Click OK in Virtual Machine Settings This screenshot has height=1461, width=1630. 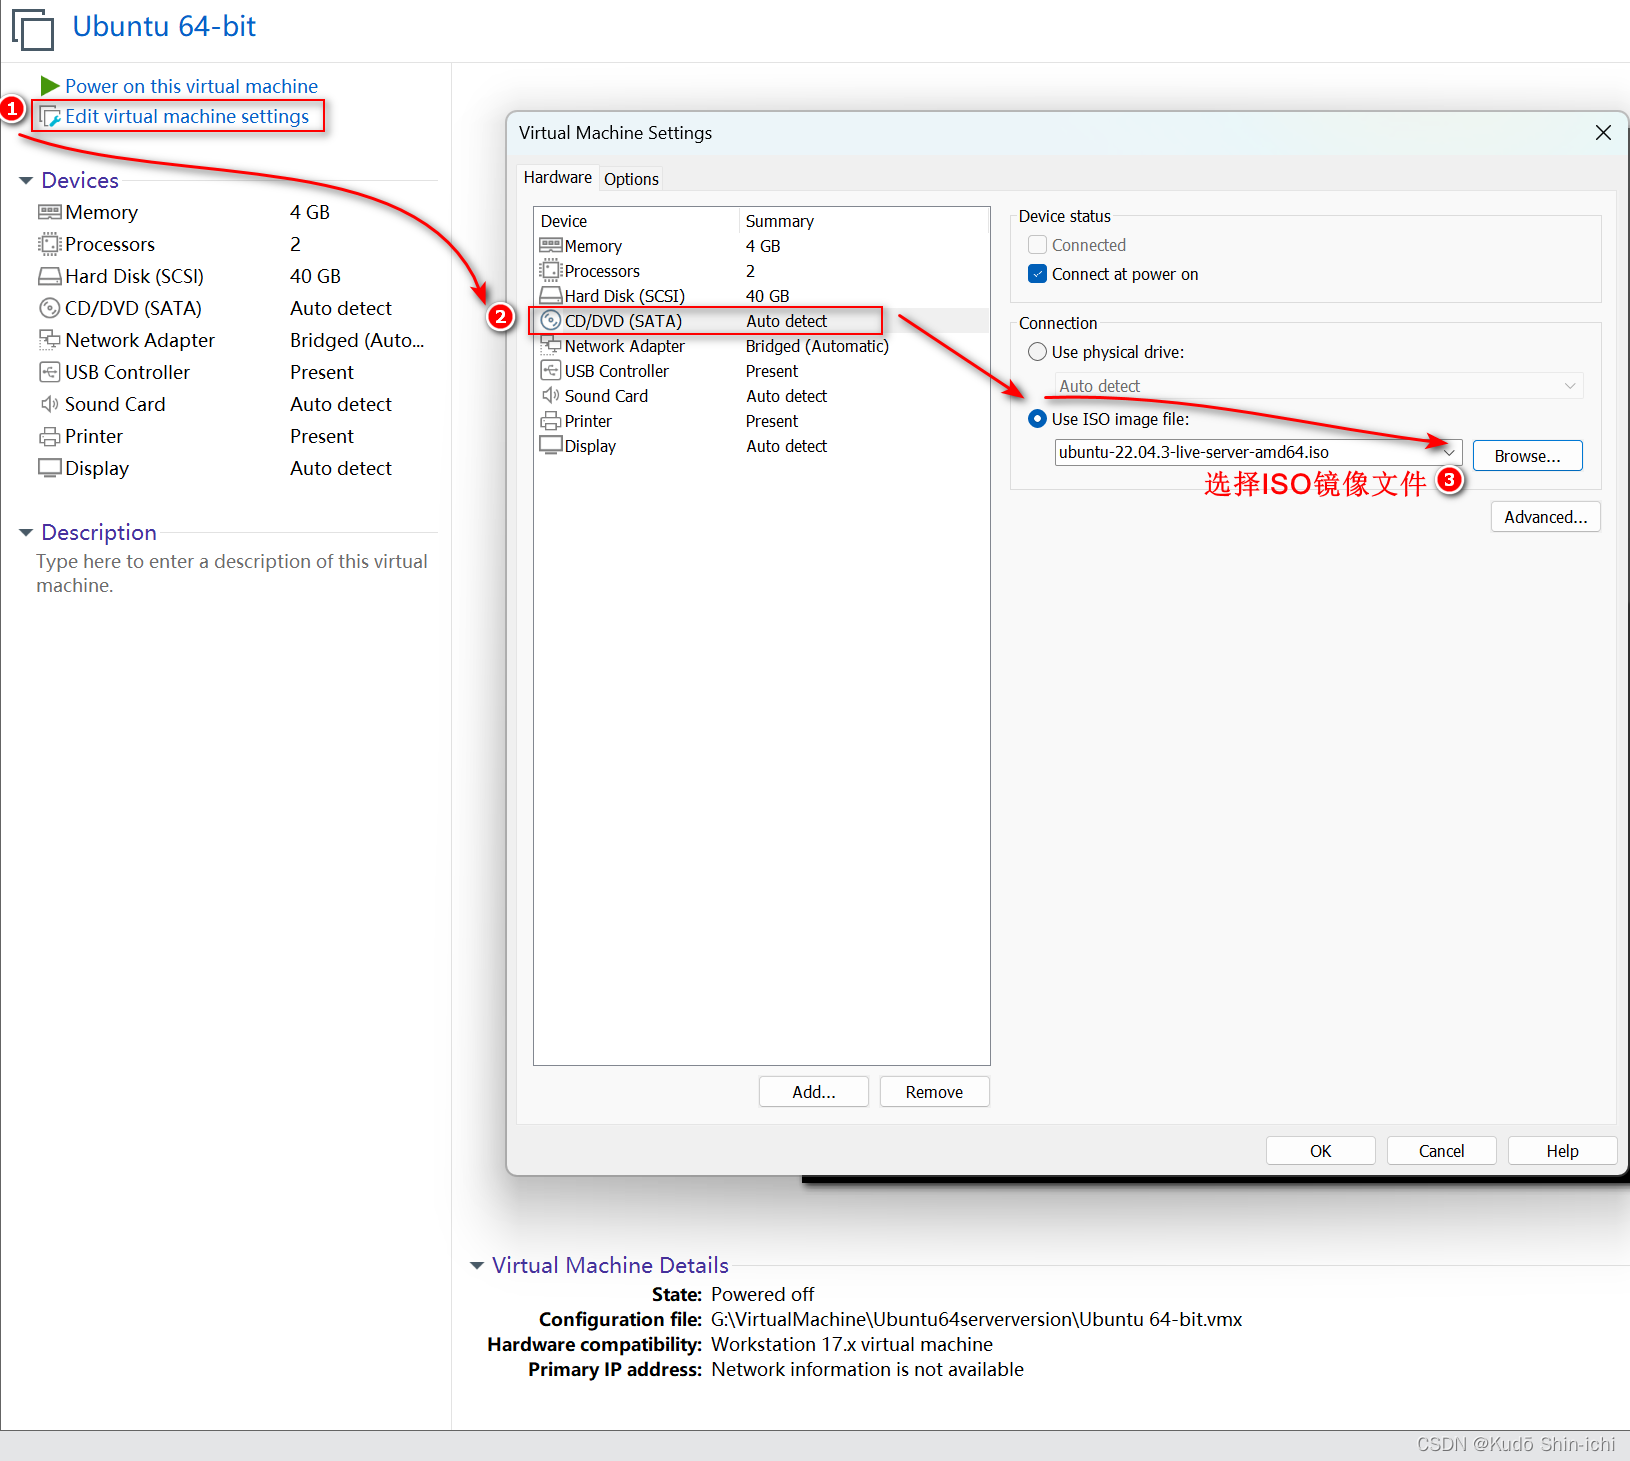[1320, 1151]
